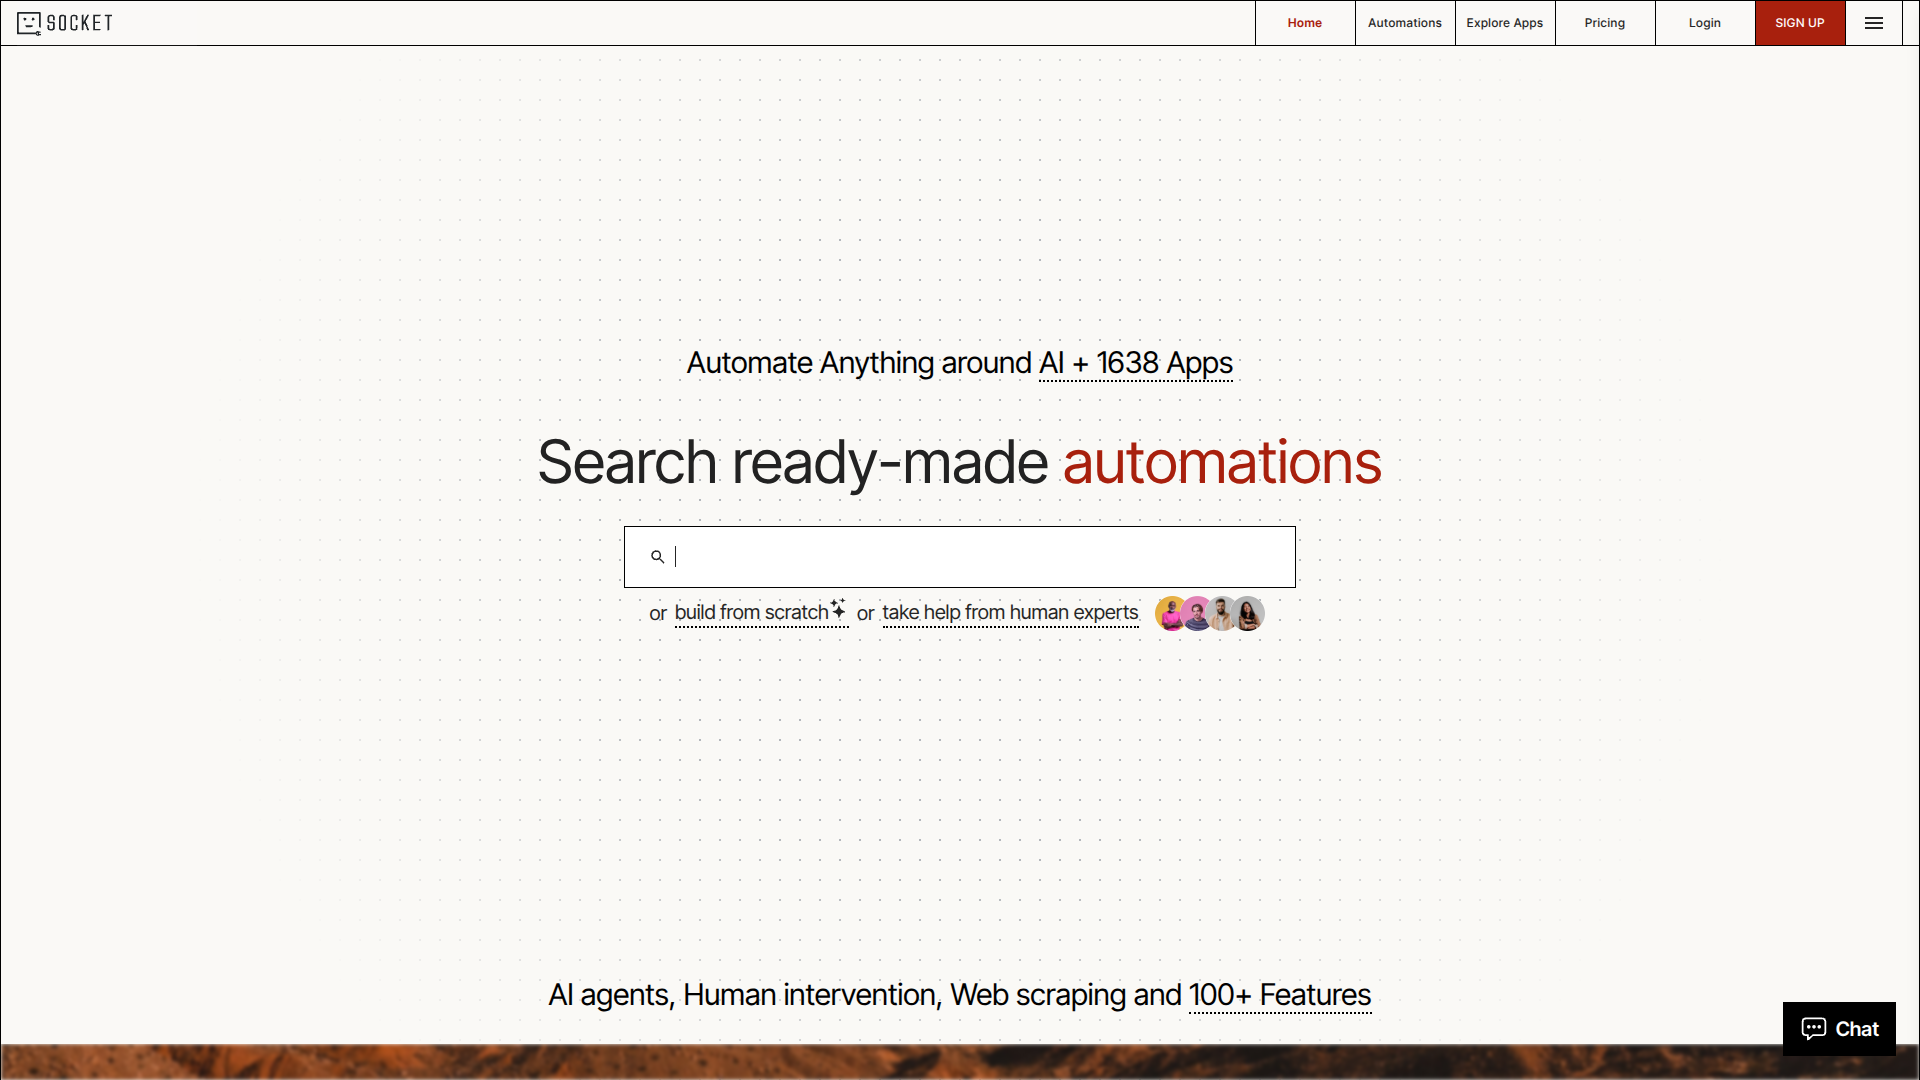
Task: Click the 100+ Features link
Action: pyautogui.click(x=1279, y=995)
